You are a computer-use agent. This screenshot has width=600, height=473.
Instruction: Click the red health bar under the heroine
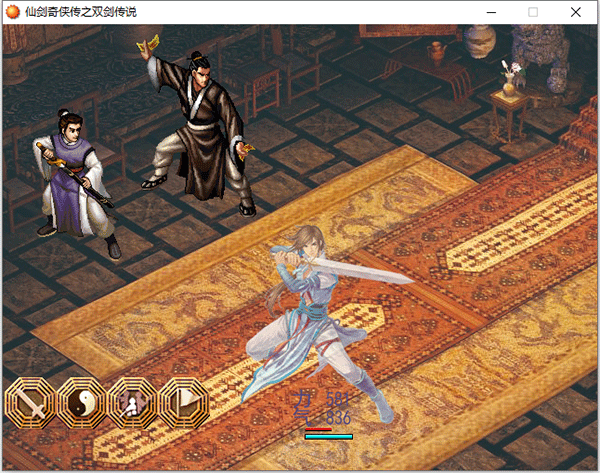point(318,429)
